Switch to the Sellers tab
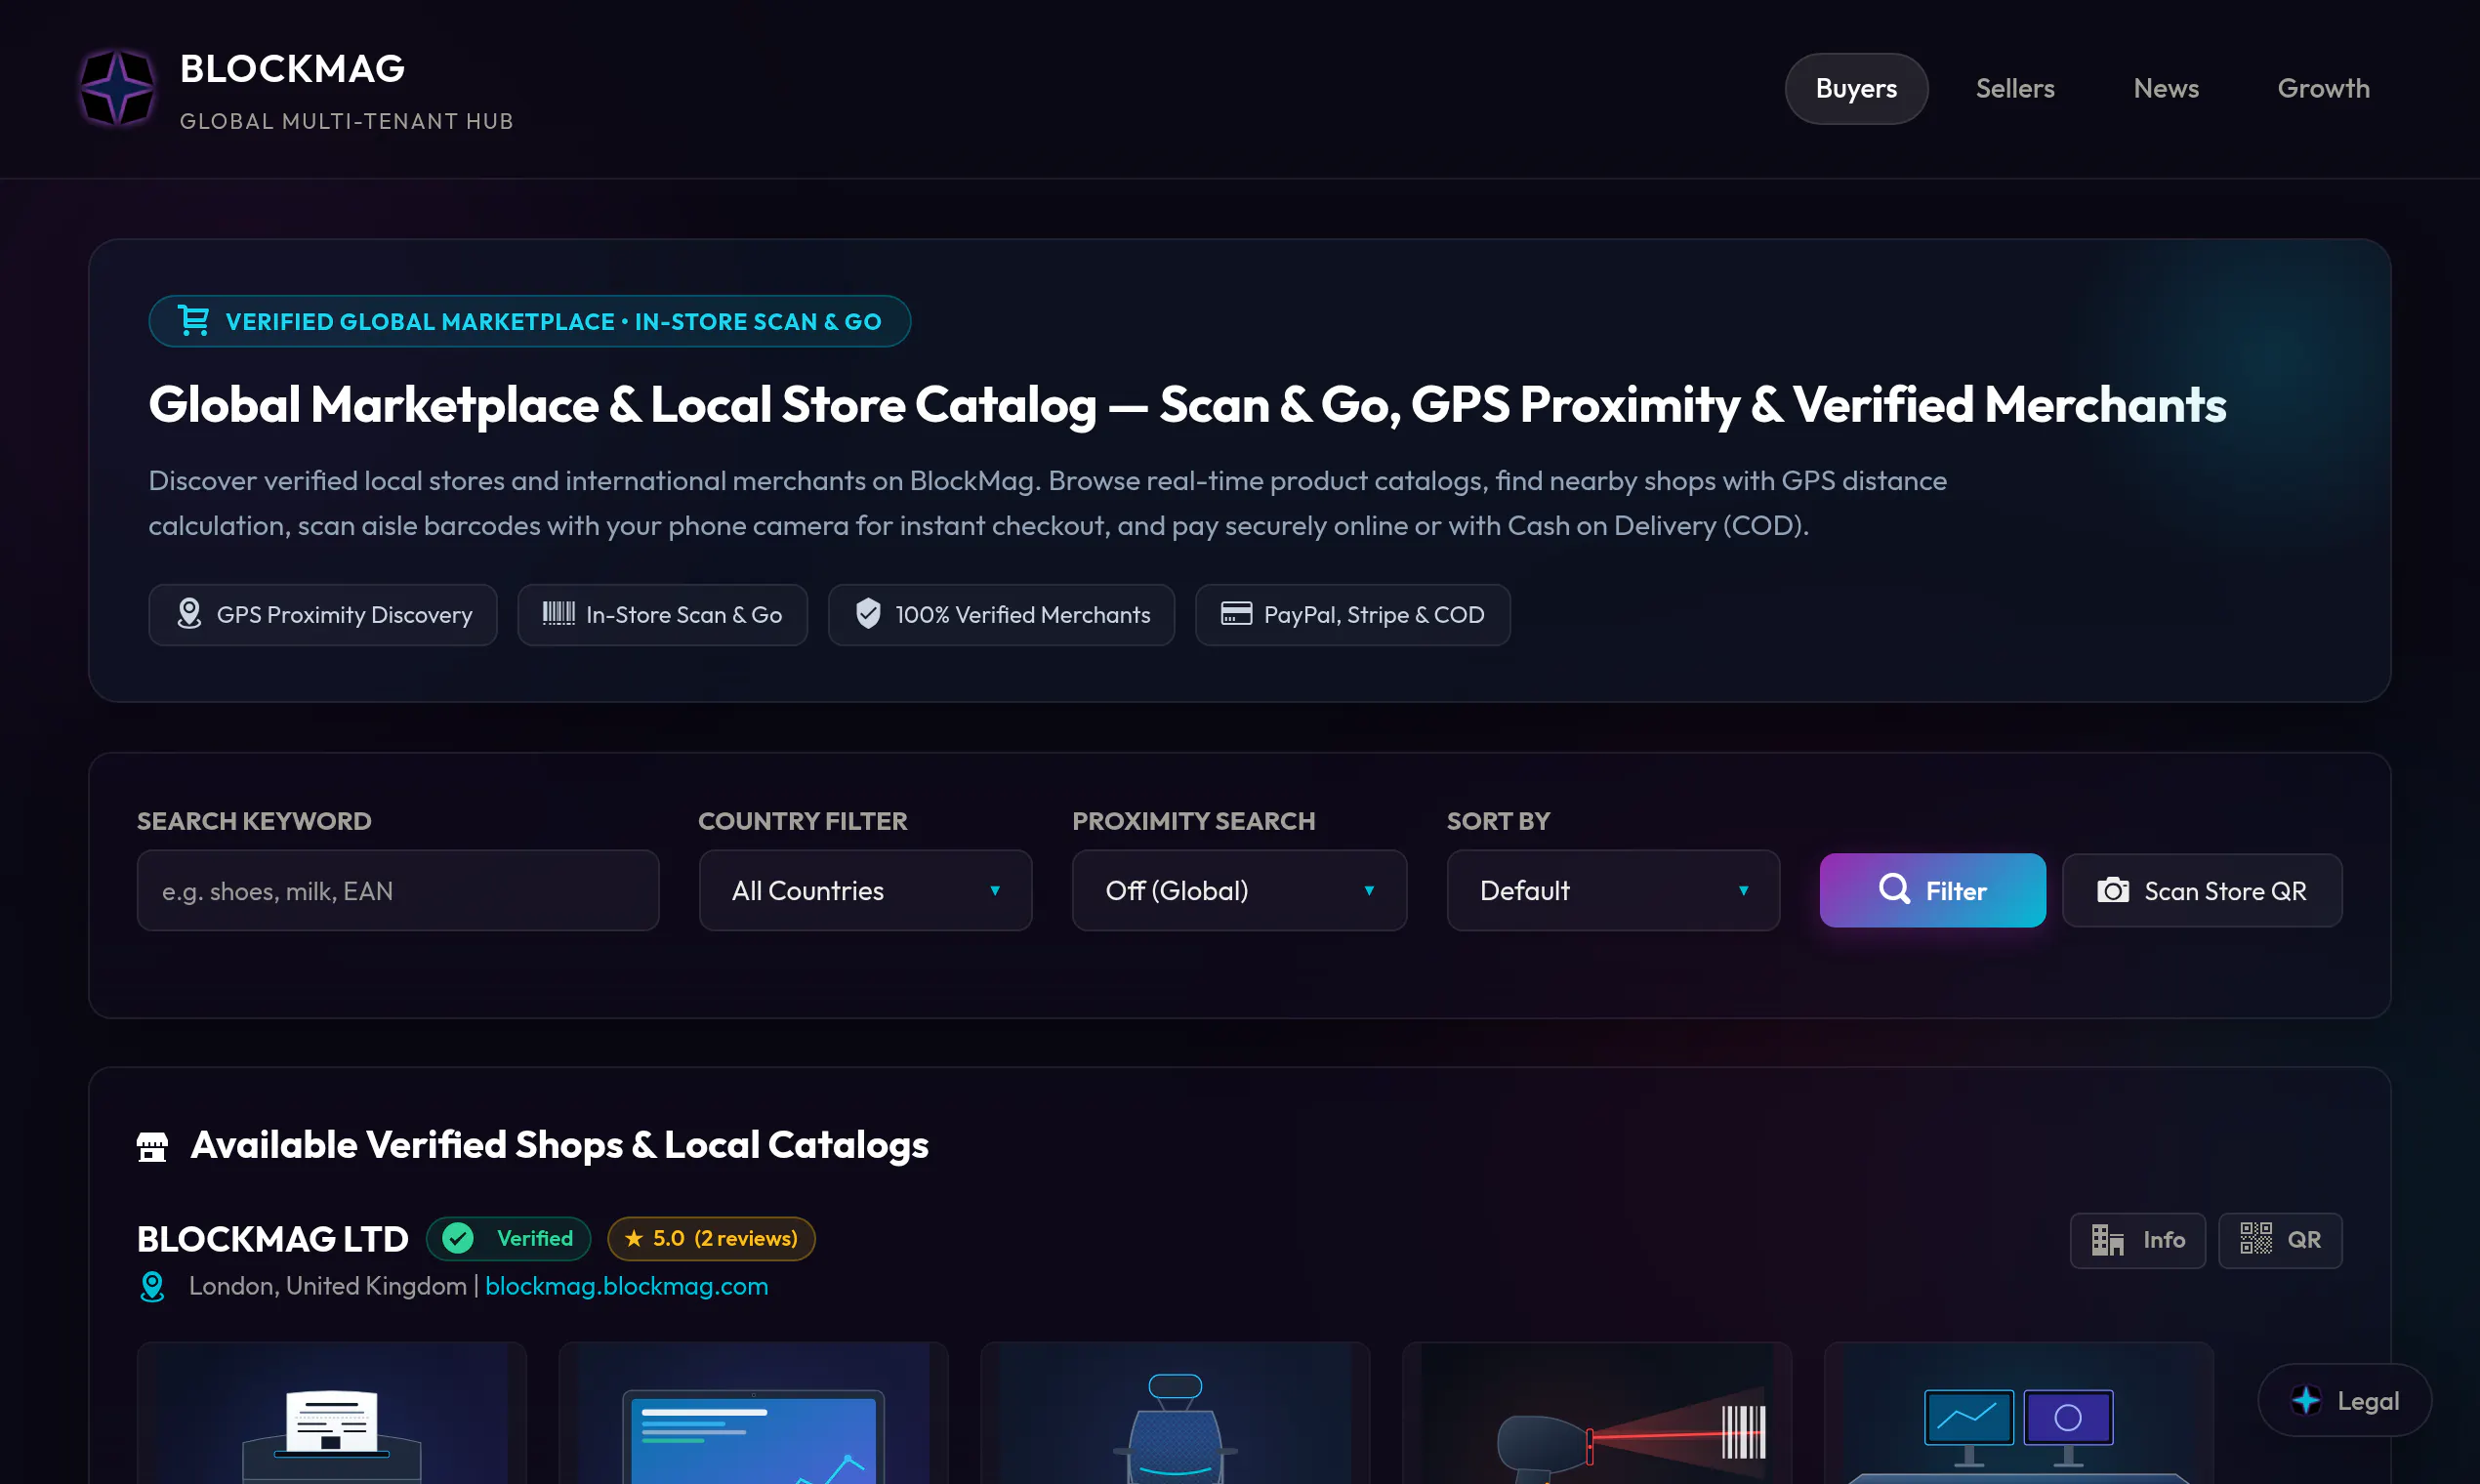This screenshot has height=1484, width=2480. (2014, 89)
